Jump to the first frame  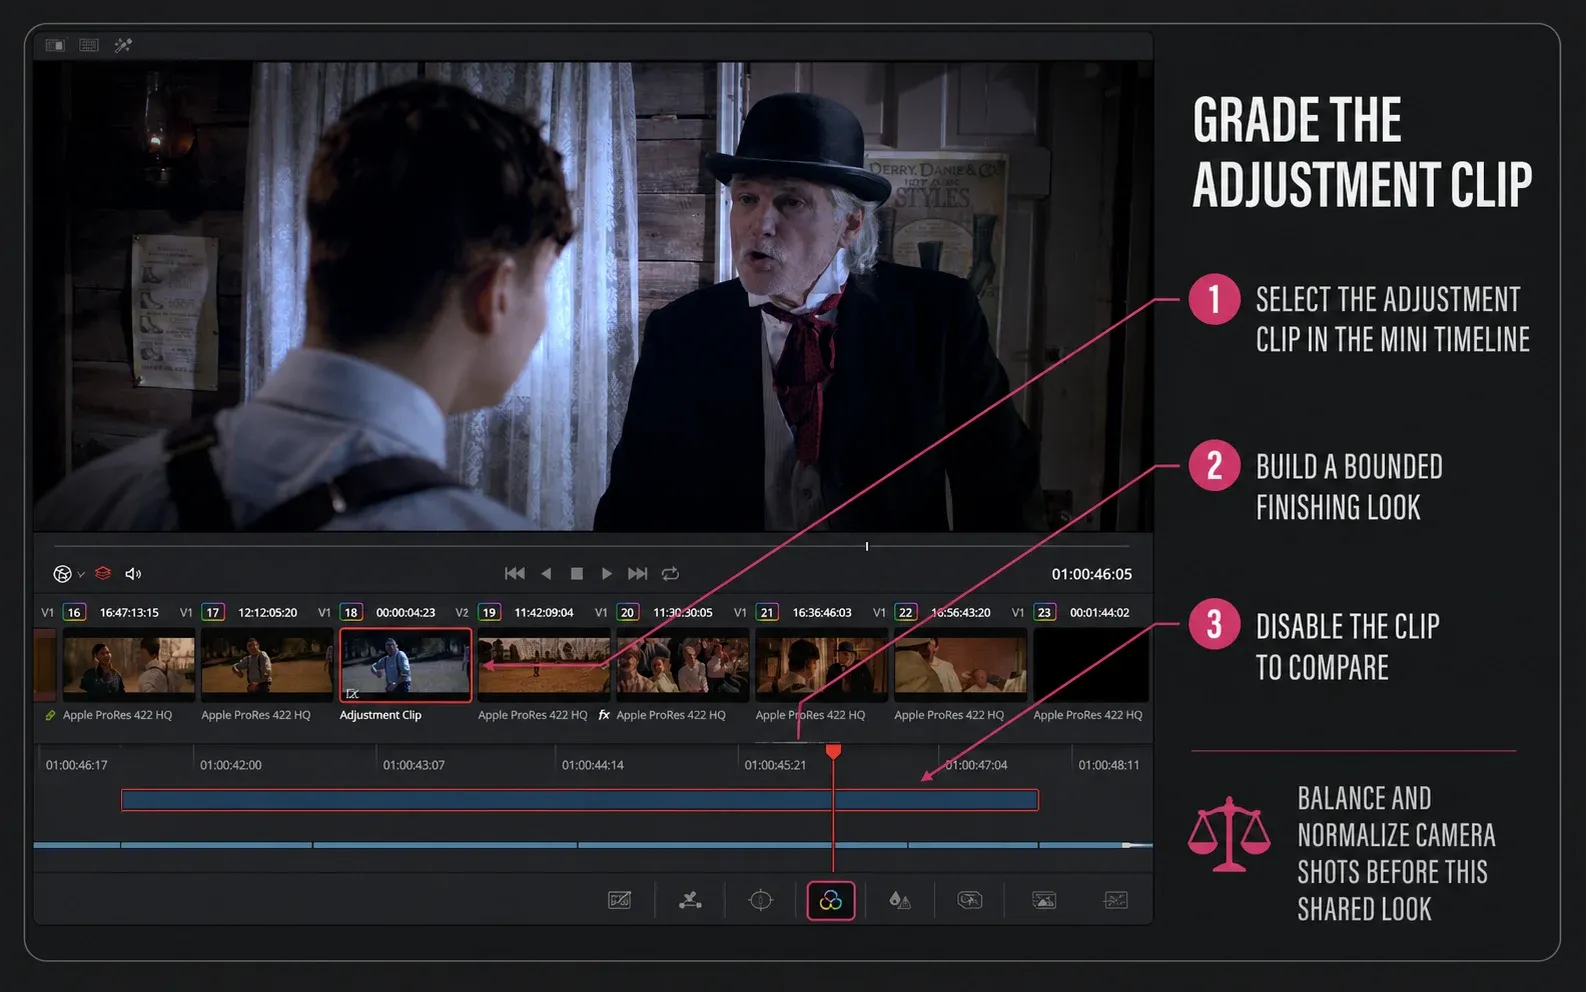[515, 573]
